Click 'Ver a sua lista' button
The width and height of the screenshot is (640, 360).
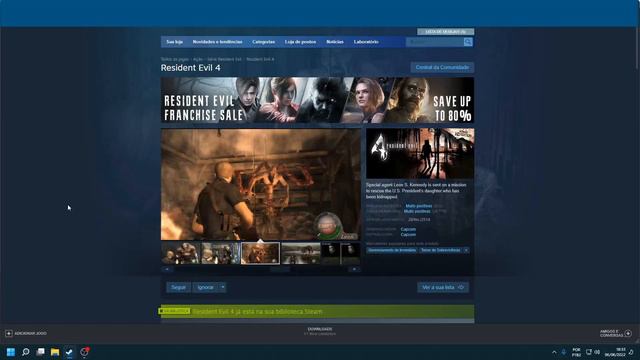[443, 287]
